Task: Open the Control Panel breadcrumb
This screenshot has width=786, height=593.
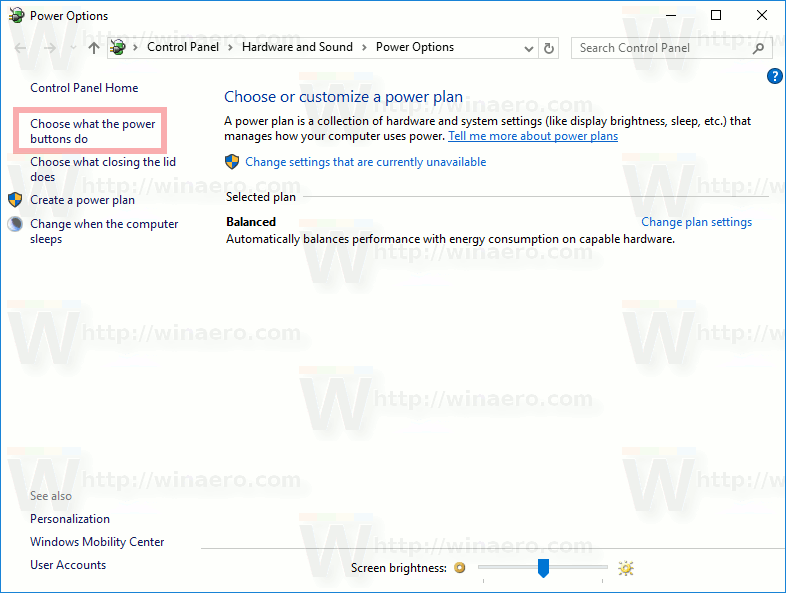Action: pyautogui.click(x=183, y=47)
